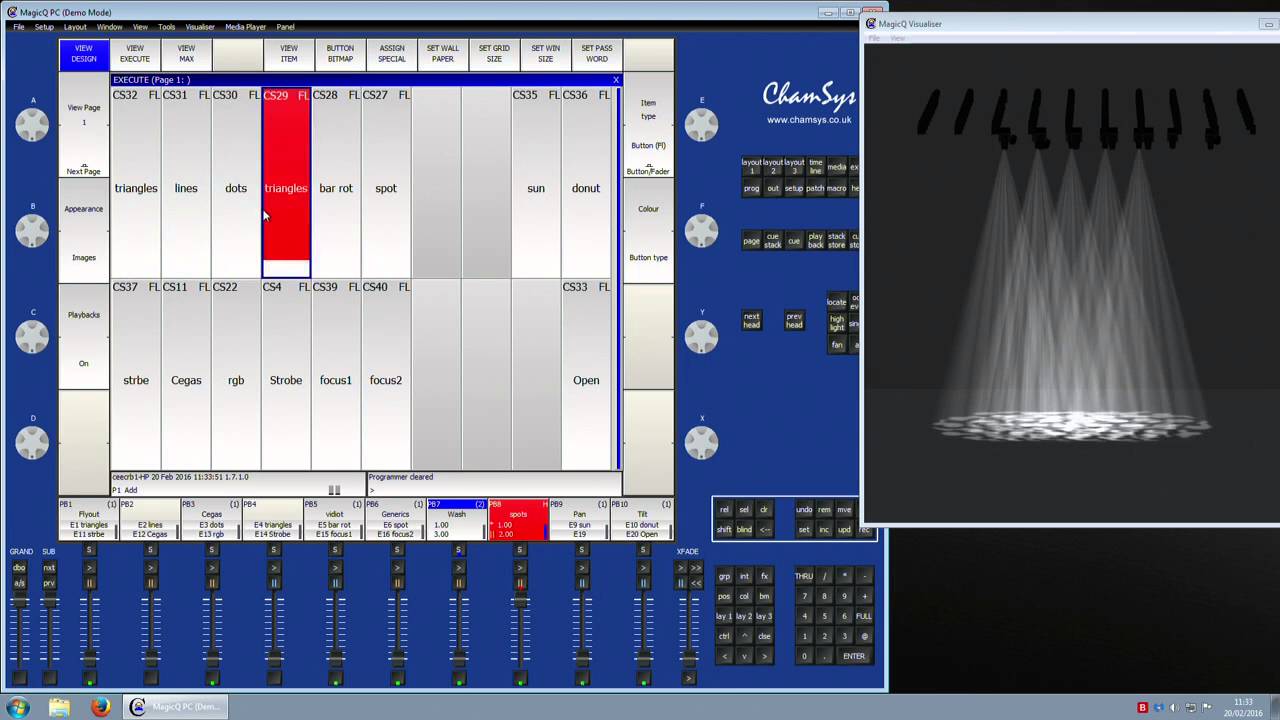Click the patch window key
The height and width of the screenshot is (720, 1280).
(815, 188)
